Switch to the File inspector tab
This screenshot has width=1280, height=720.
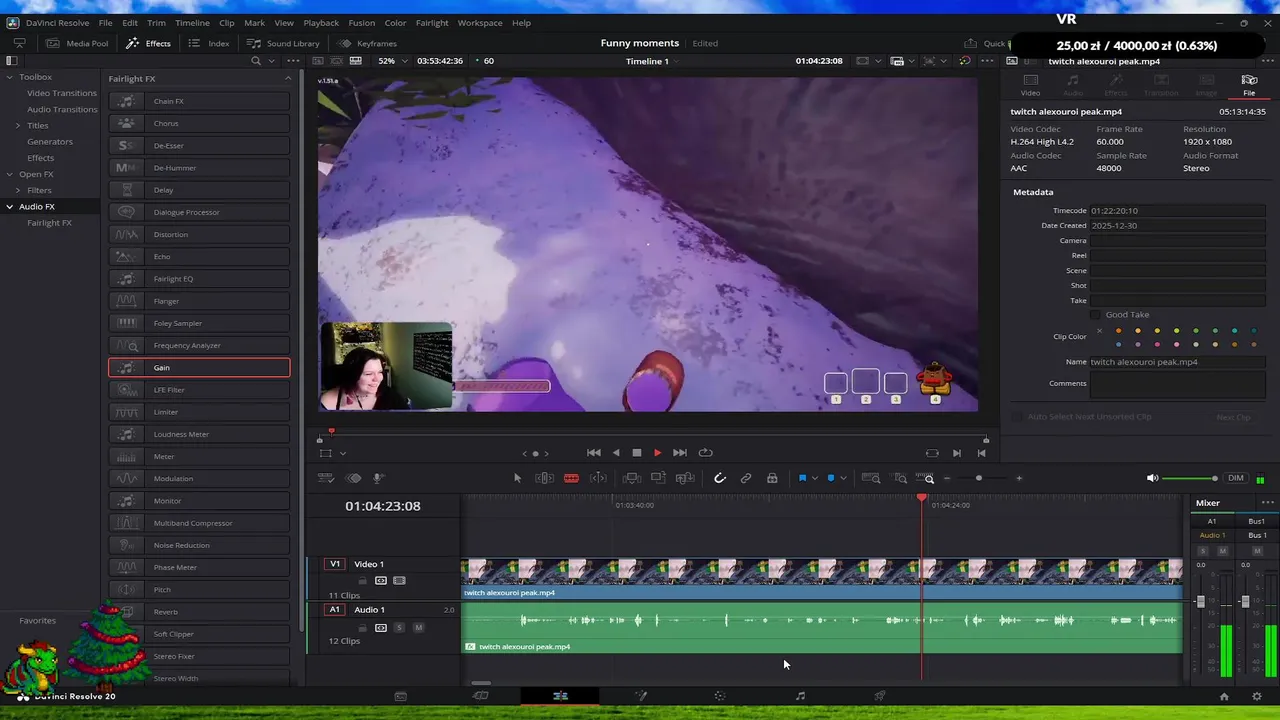1249,84
